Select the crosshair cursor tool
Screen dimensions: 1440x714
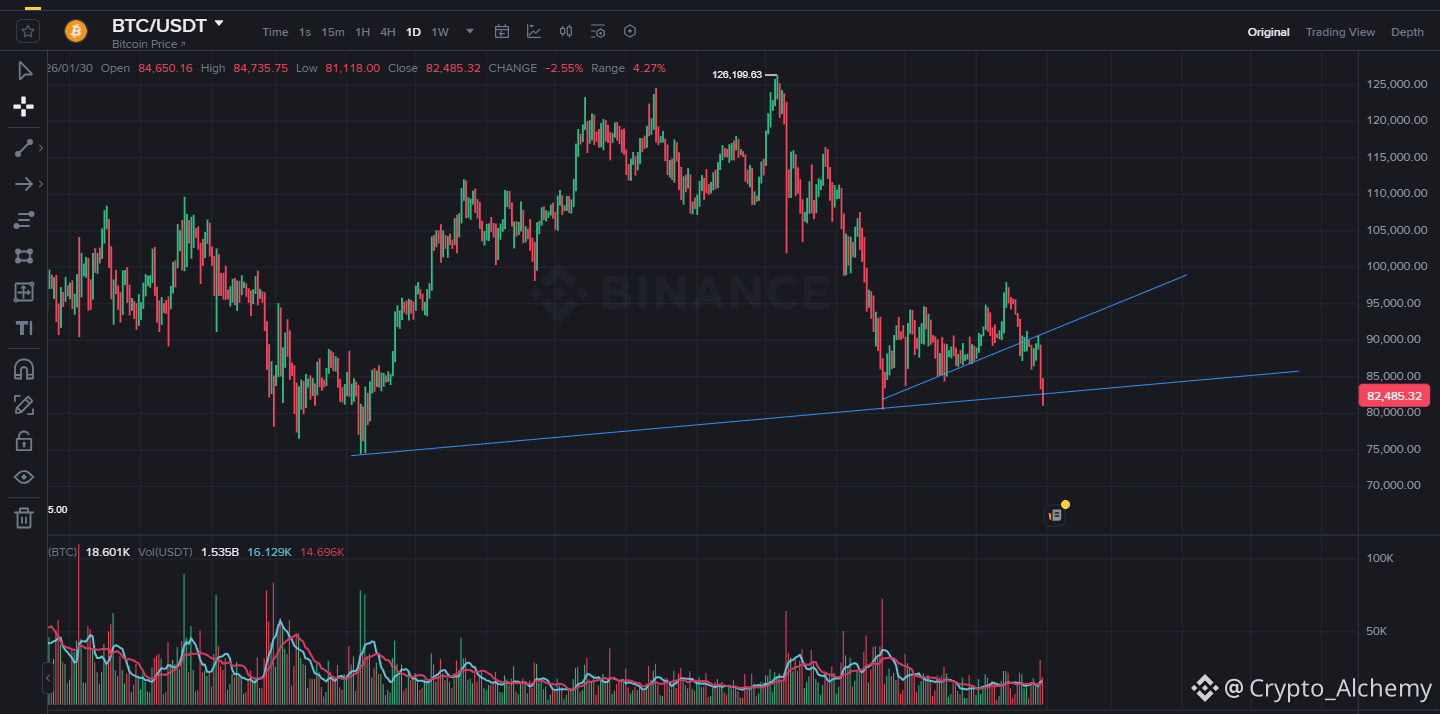(24, 107)
